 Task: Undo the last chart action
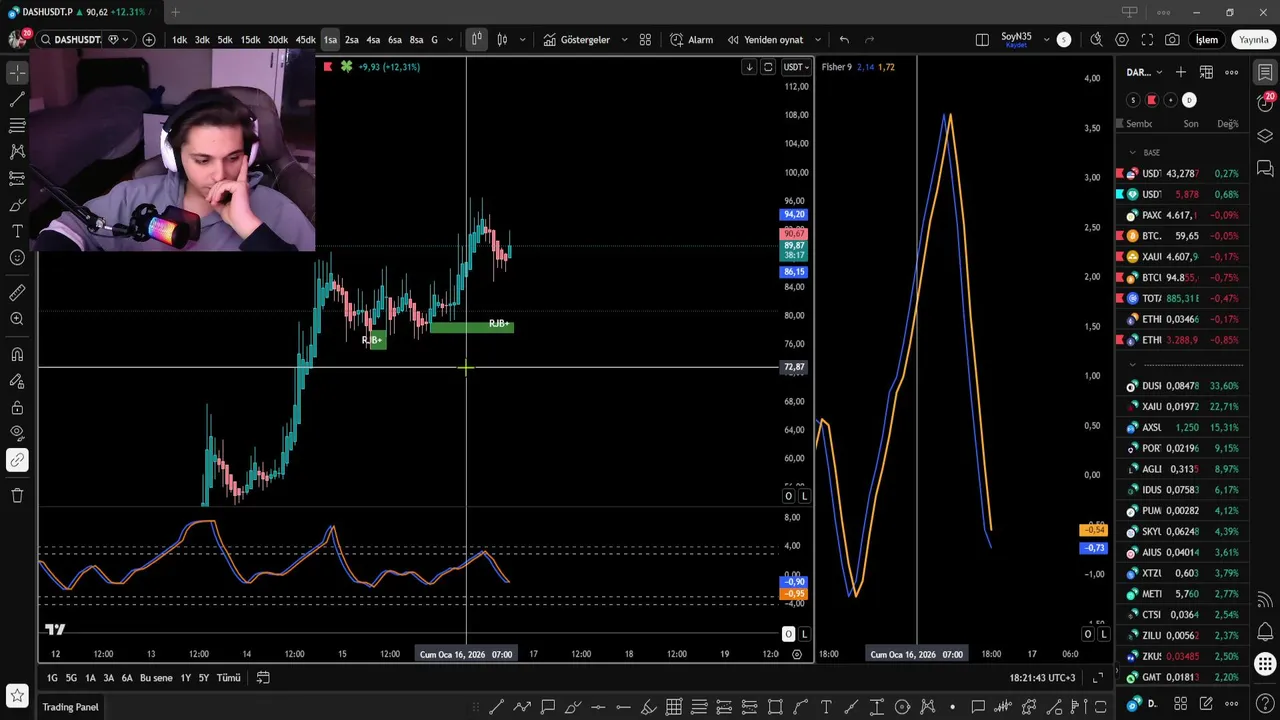[x=844, y=40]
